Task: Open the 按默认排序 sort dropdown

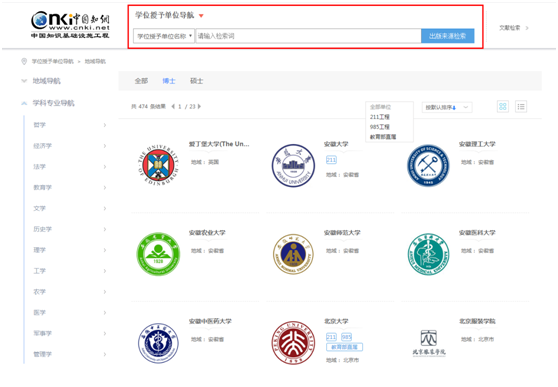Action: click(447, 107)
